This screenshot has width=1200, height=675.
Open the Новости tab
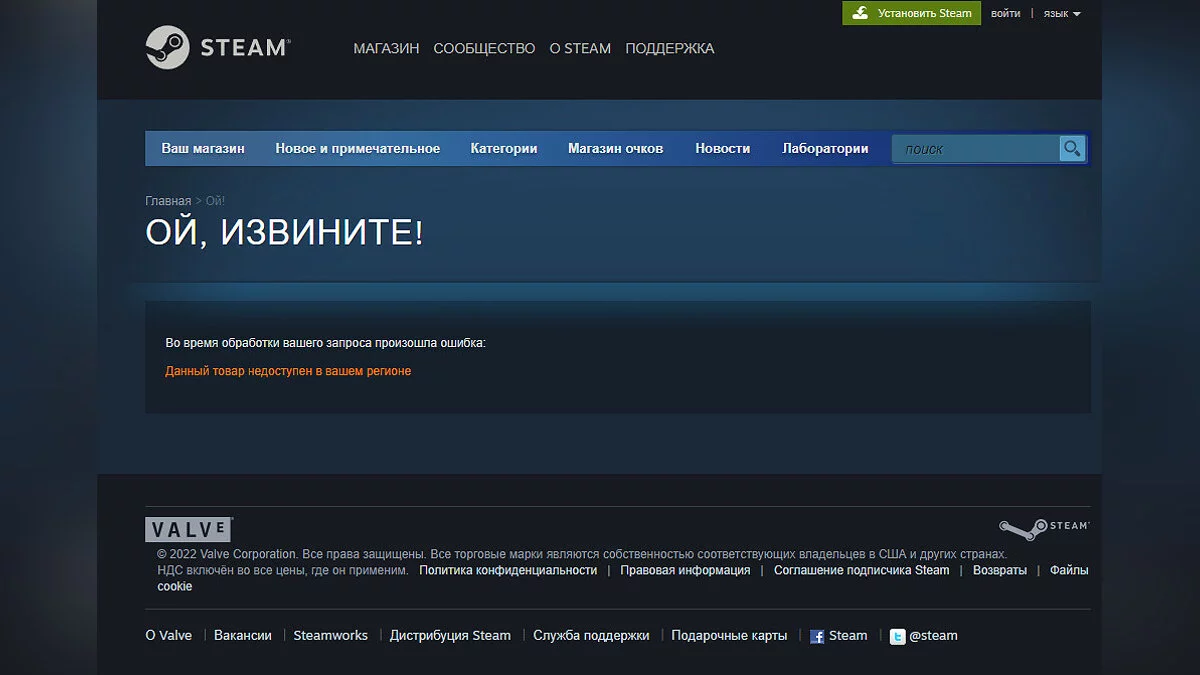pos(722,148)
